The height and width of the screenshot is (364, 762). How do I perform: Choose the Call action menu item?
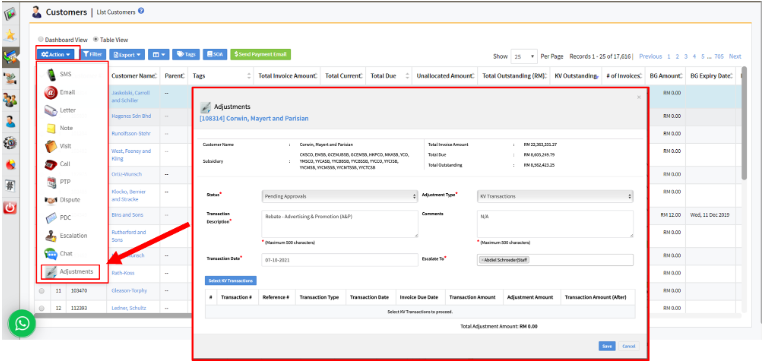click(x=65, y=164)
